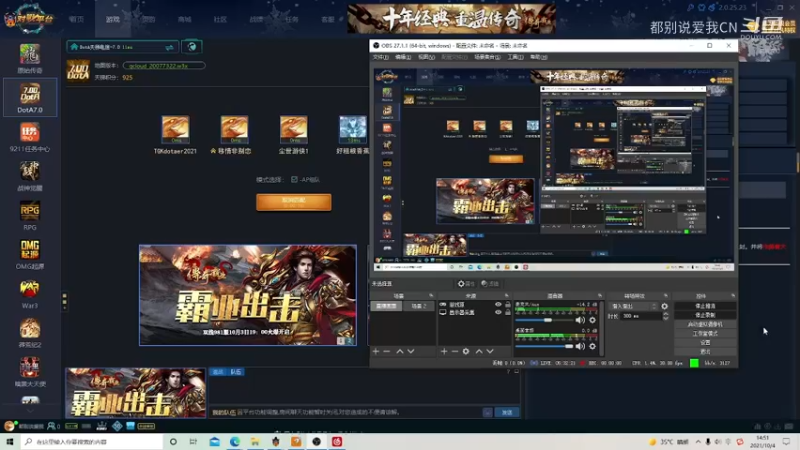
Task: Remove the selected scene with the minus icon in OBS
Action: (x=387, y=352)
